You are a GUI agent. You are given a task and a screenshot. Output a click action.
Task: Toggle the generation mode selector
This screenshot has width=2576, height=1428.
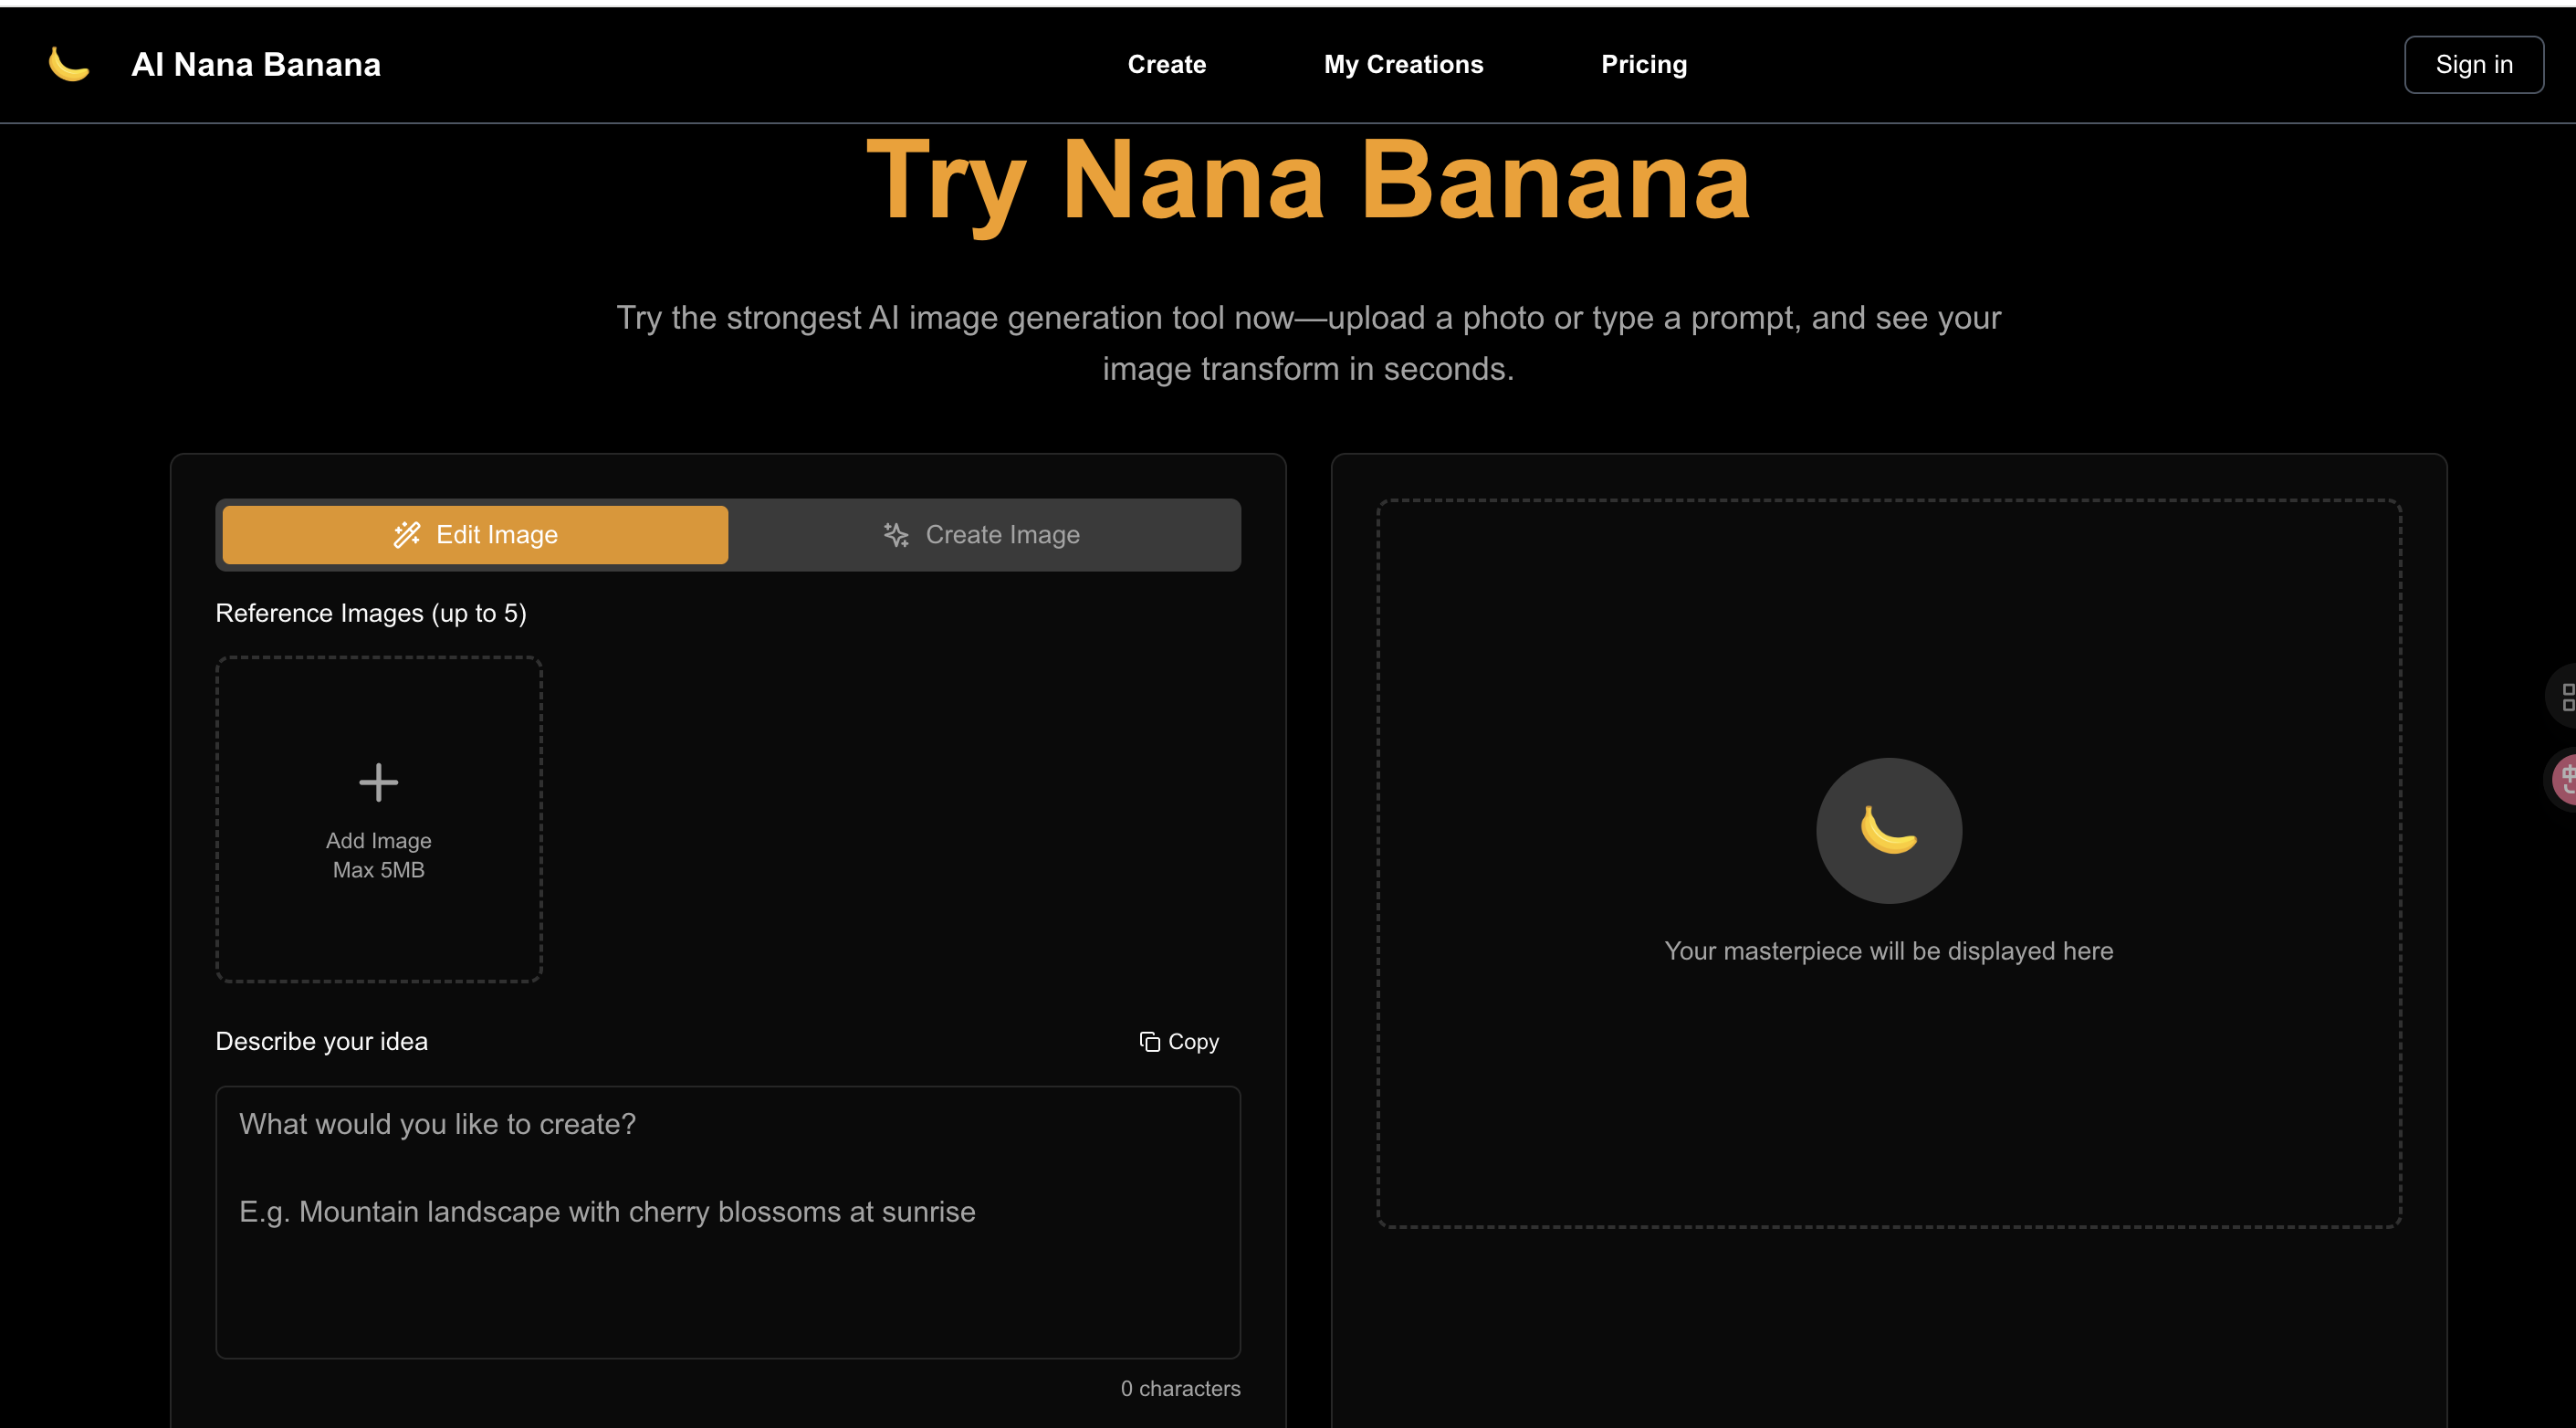coord(728,534)
